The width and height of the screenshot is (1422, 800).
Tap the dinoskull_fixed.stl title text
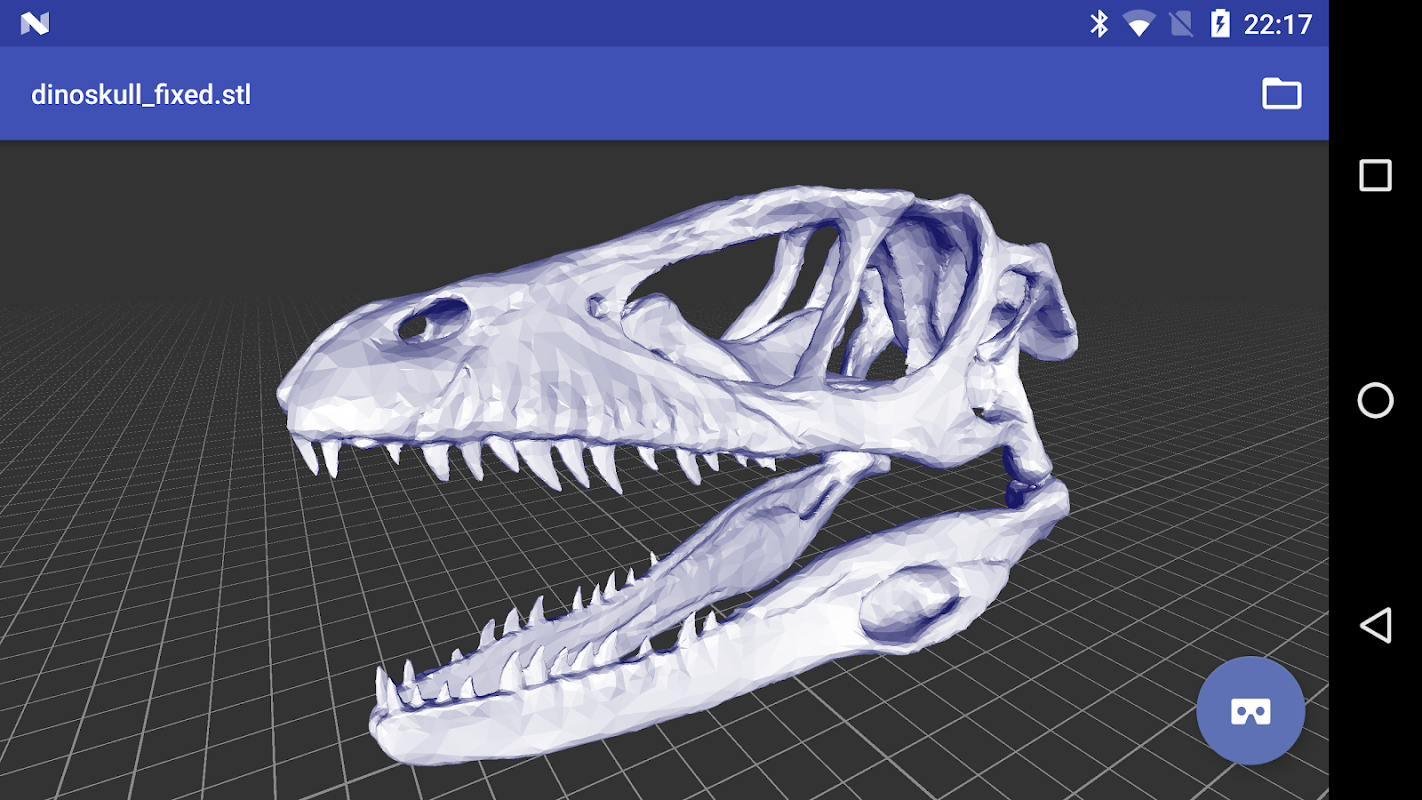pos(141,95)
